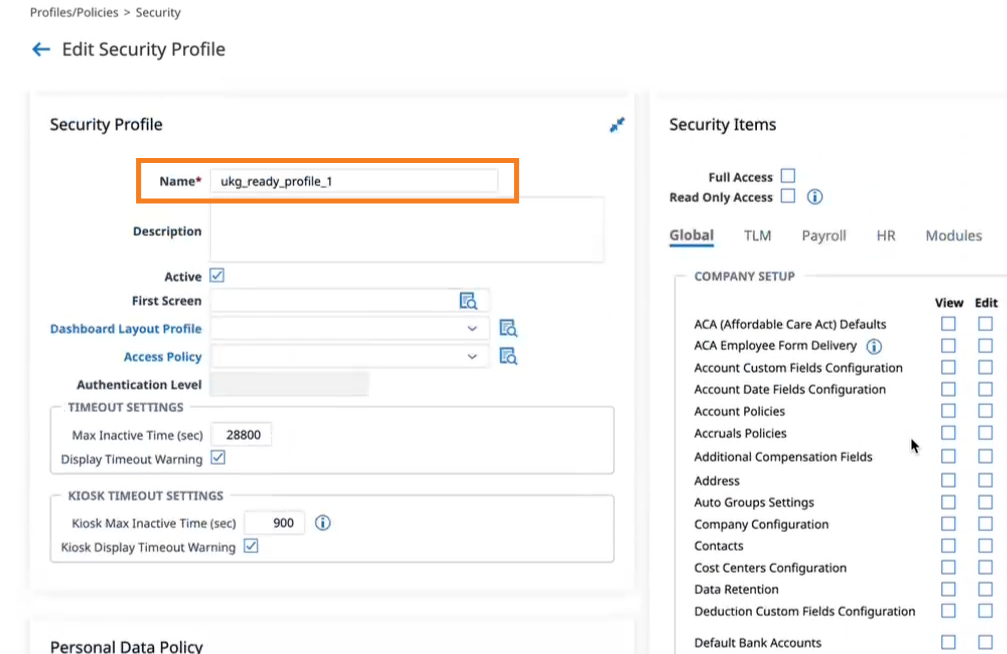
Task: Check View for Cost Centers Configuration
Action: (x=948, y=567)
